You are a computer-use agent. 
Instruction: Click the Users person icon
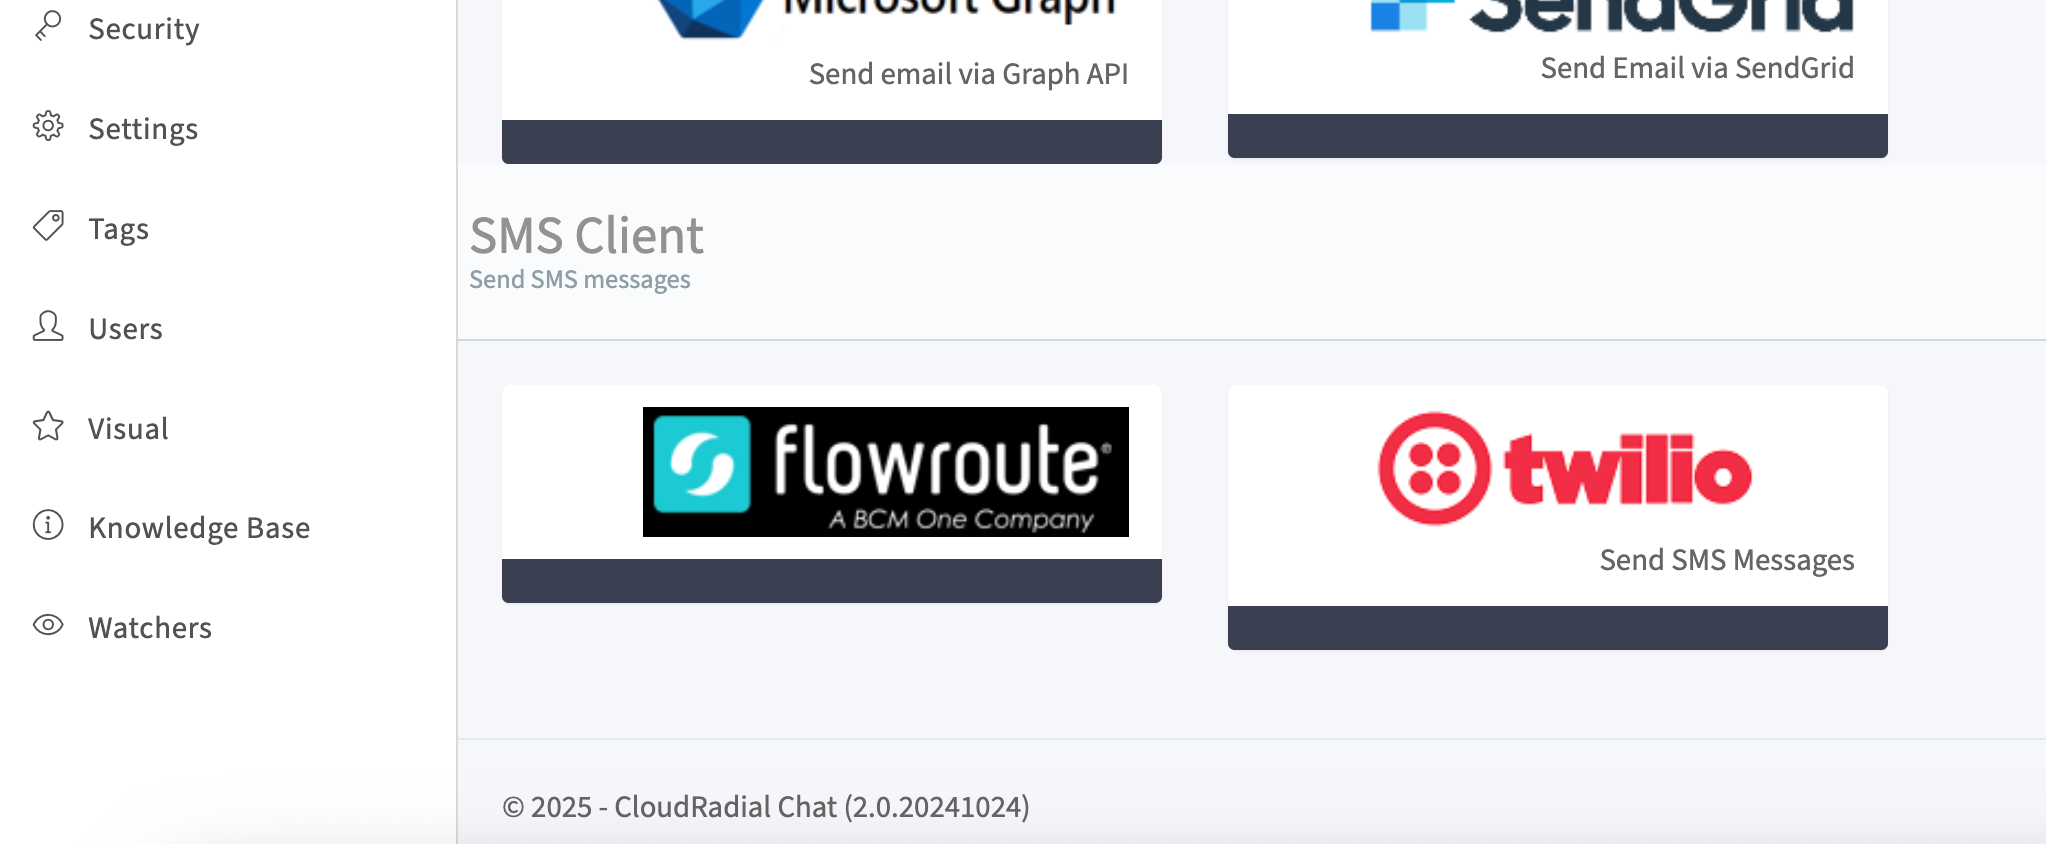pos(48,326)
